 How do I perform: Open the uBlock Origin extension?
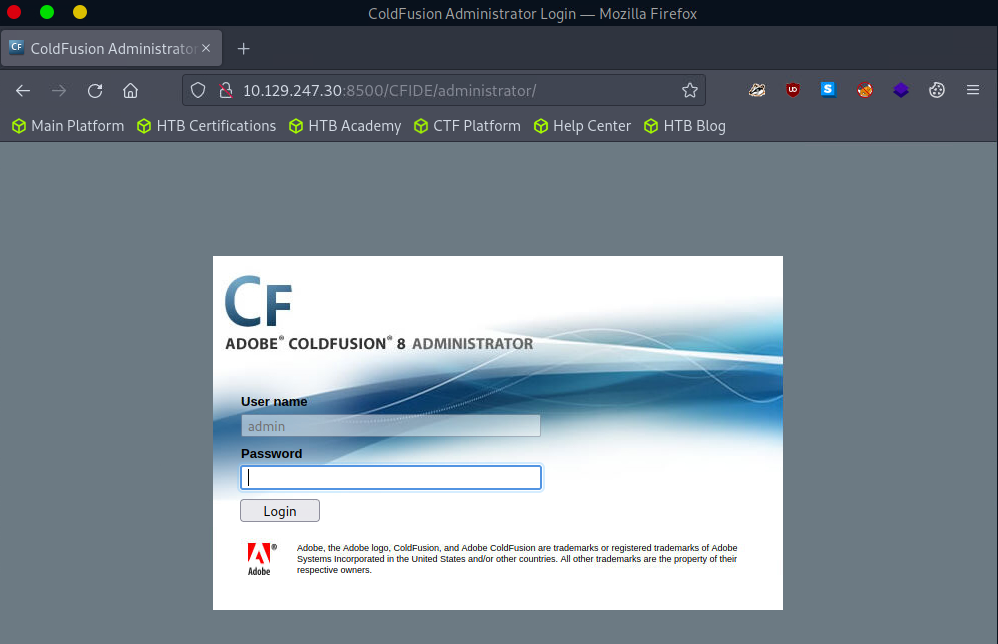793,90
